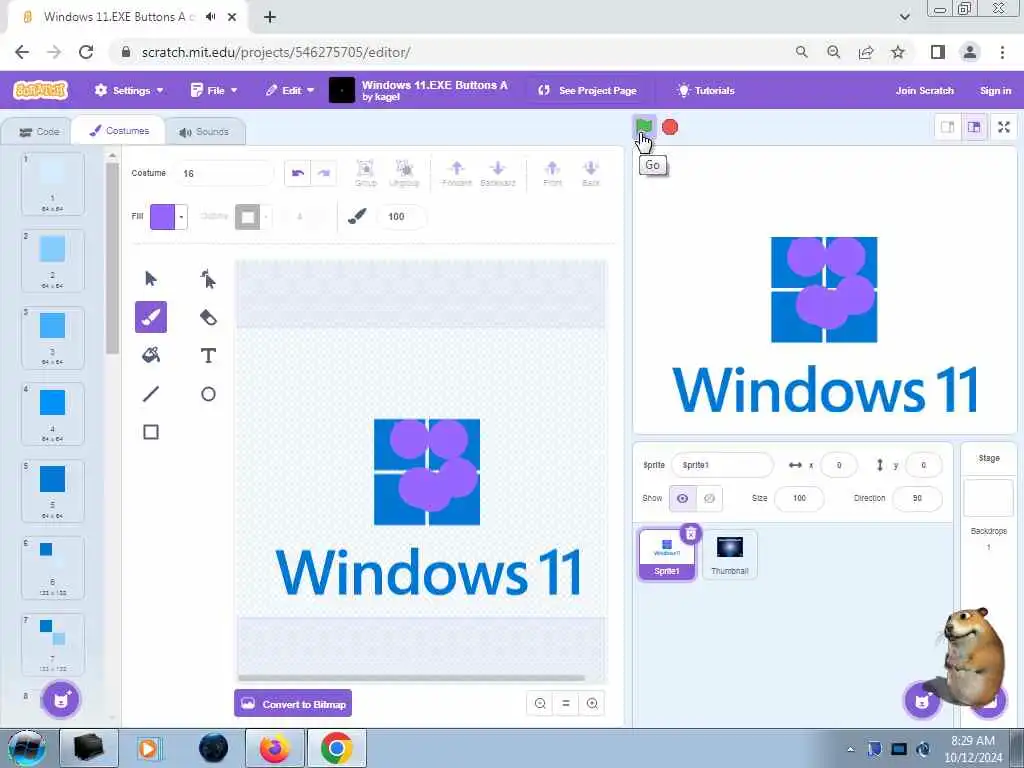Click the green flag Go button

pyautogui.click(x=644, y=127)
